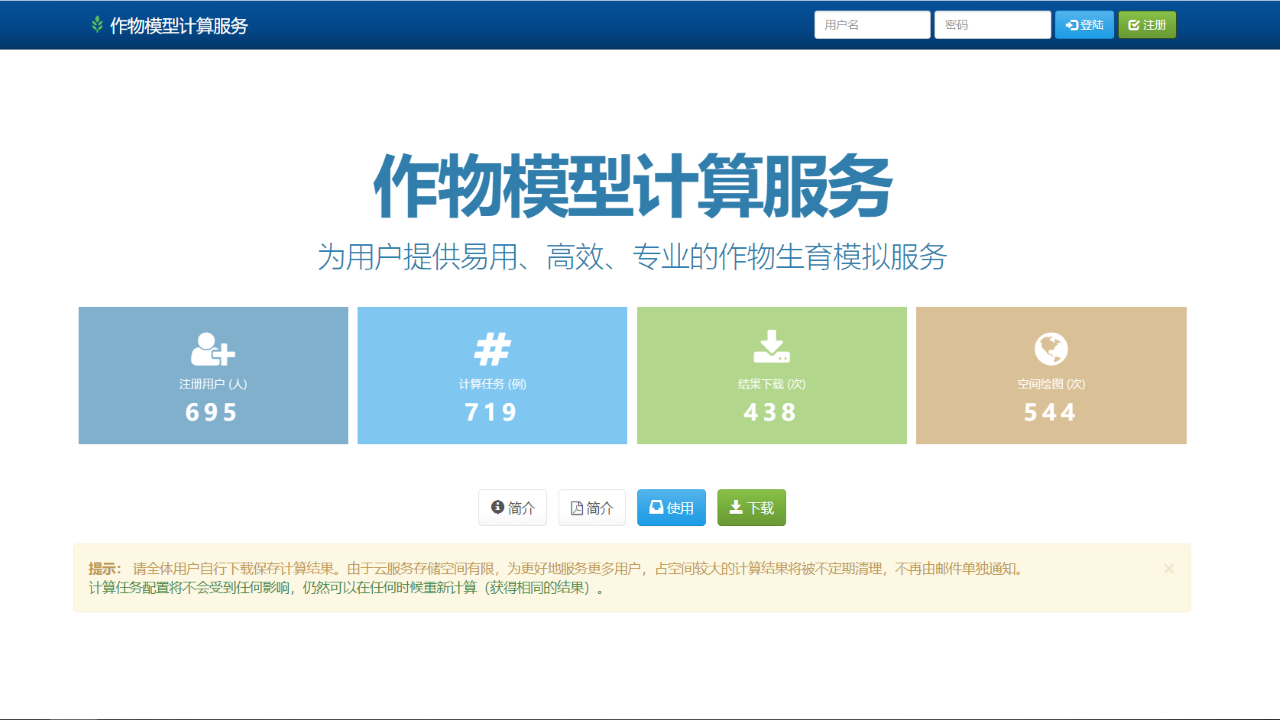Viewport: 1280px width, 720px height.
Task: Click the green leaf logo icon
Action: pyautogui.click(x=97, y=25)
